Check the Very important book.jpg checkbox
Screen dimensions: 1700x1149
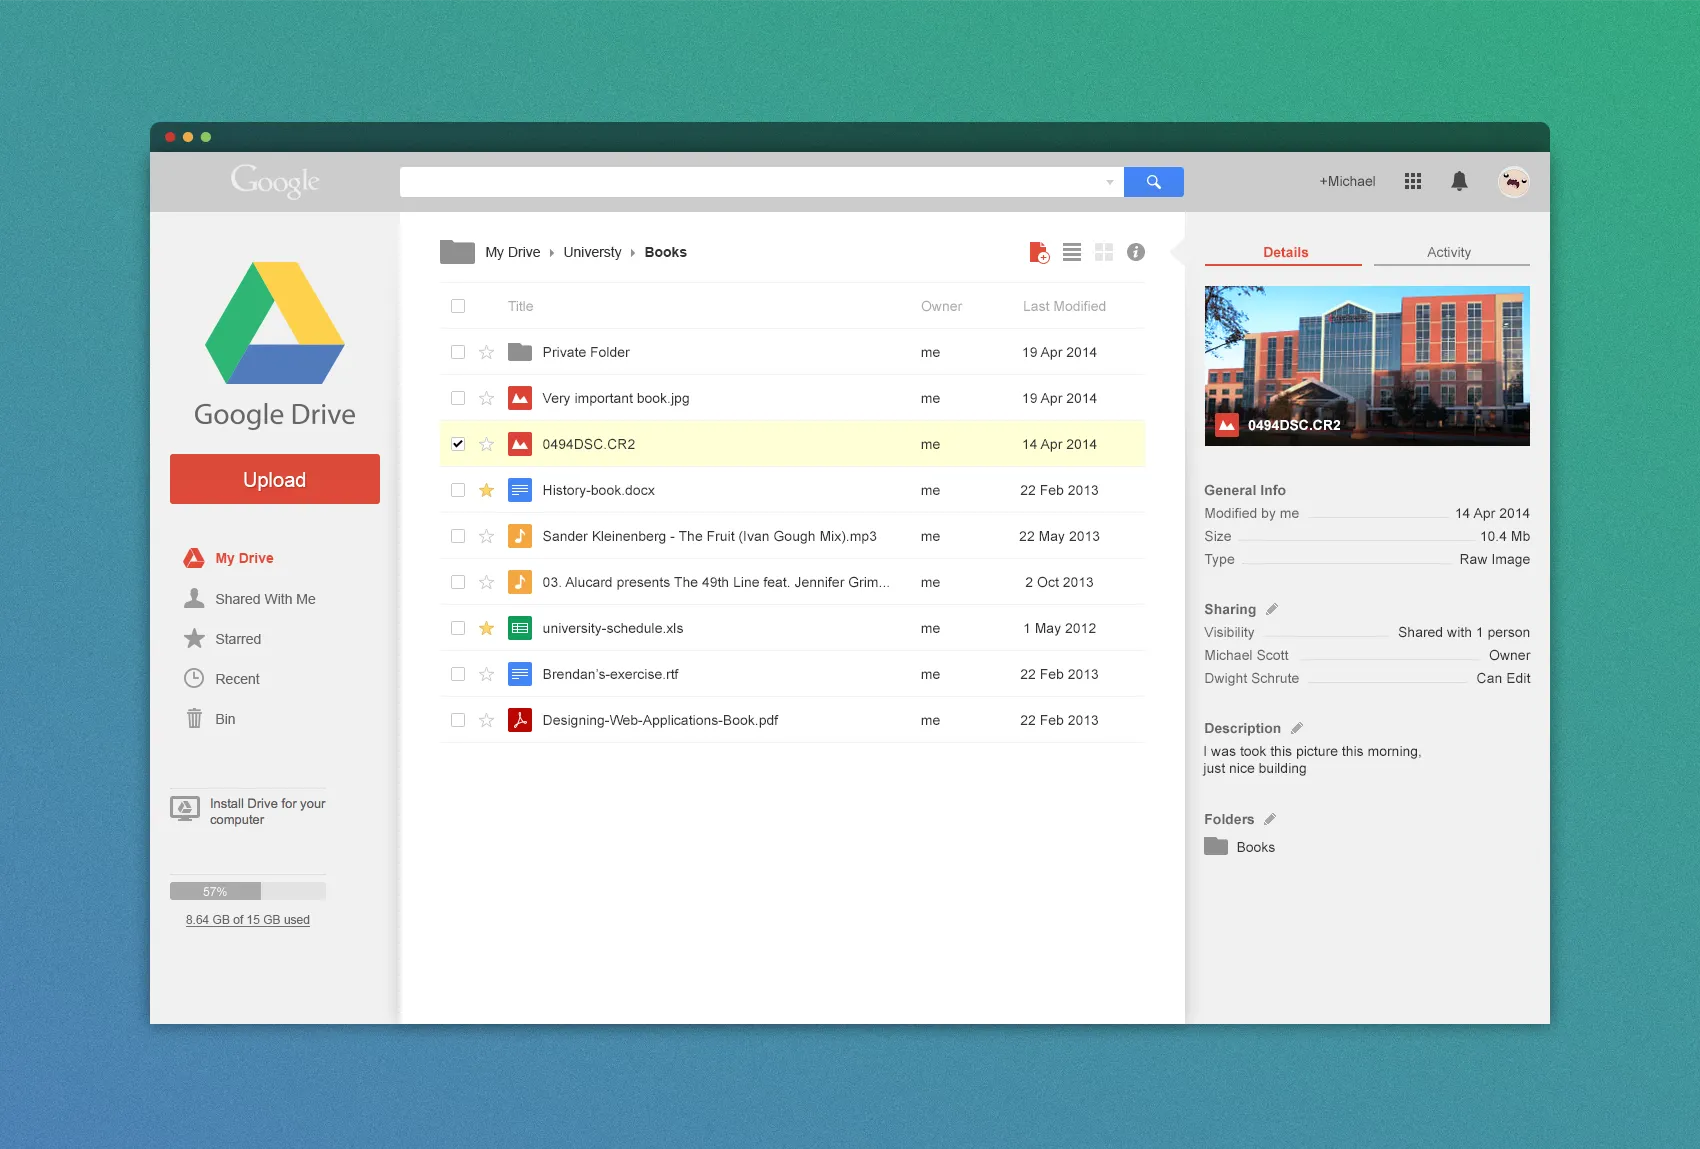coord(458,398)
